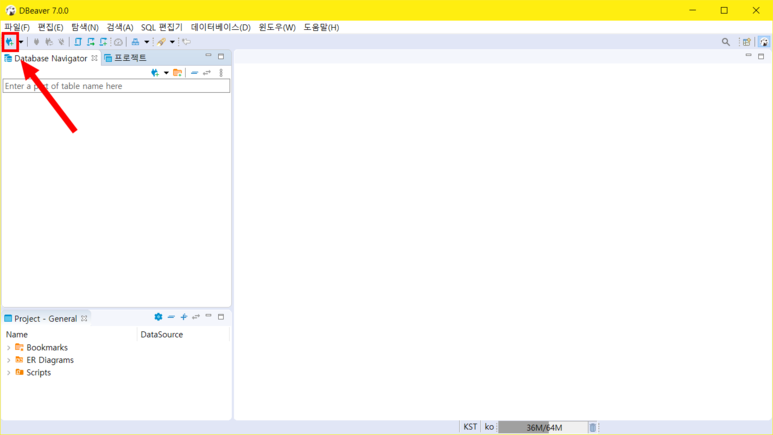Click the ko locale in status bar
Screen dimensions: 773x435
489,427
